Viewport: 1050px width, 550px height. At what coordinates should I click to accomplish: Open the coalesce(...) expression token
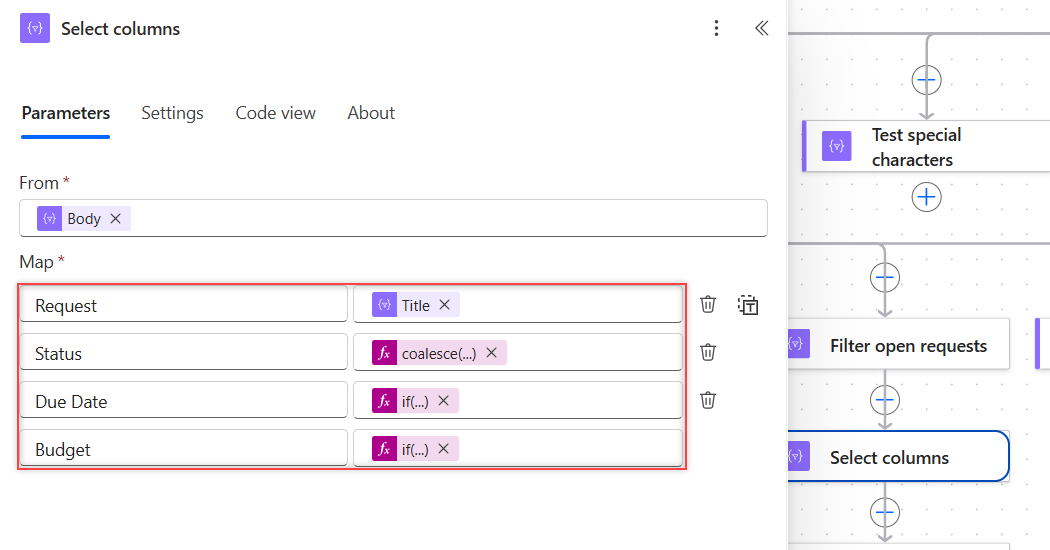click(439, 353)
